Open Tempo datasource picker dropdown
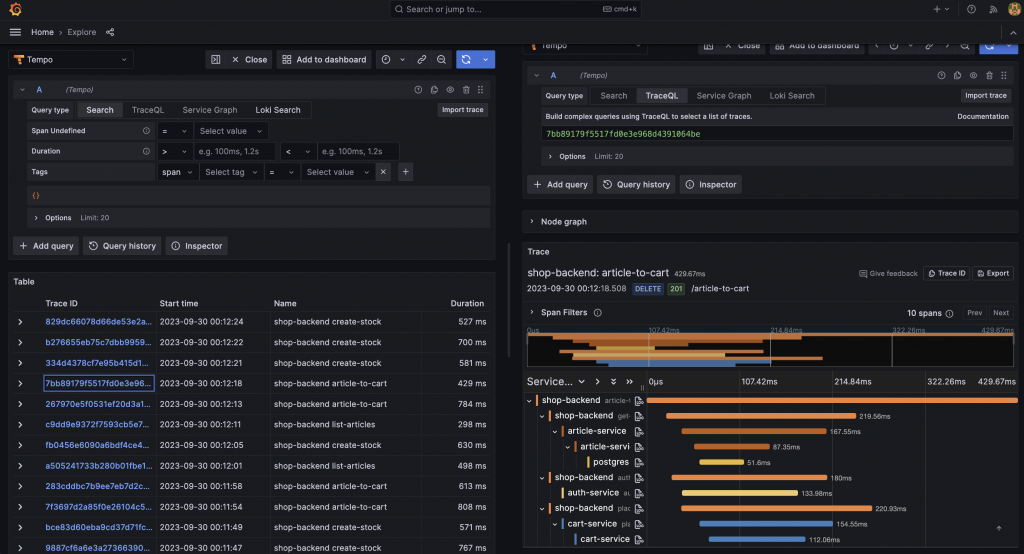The image size is (1024, 554). [71, 59]
